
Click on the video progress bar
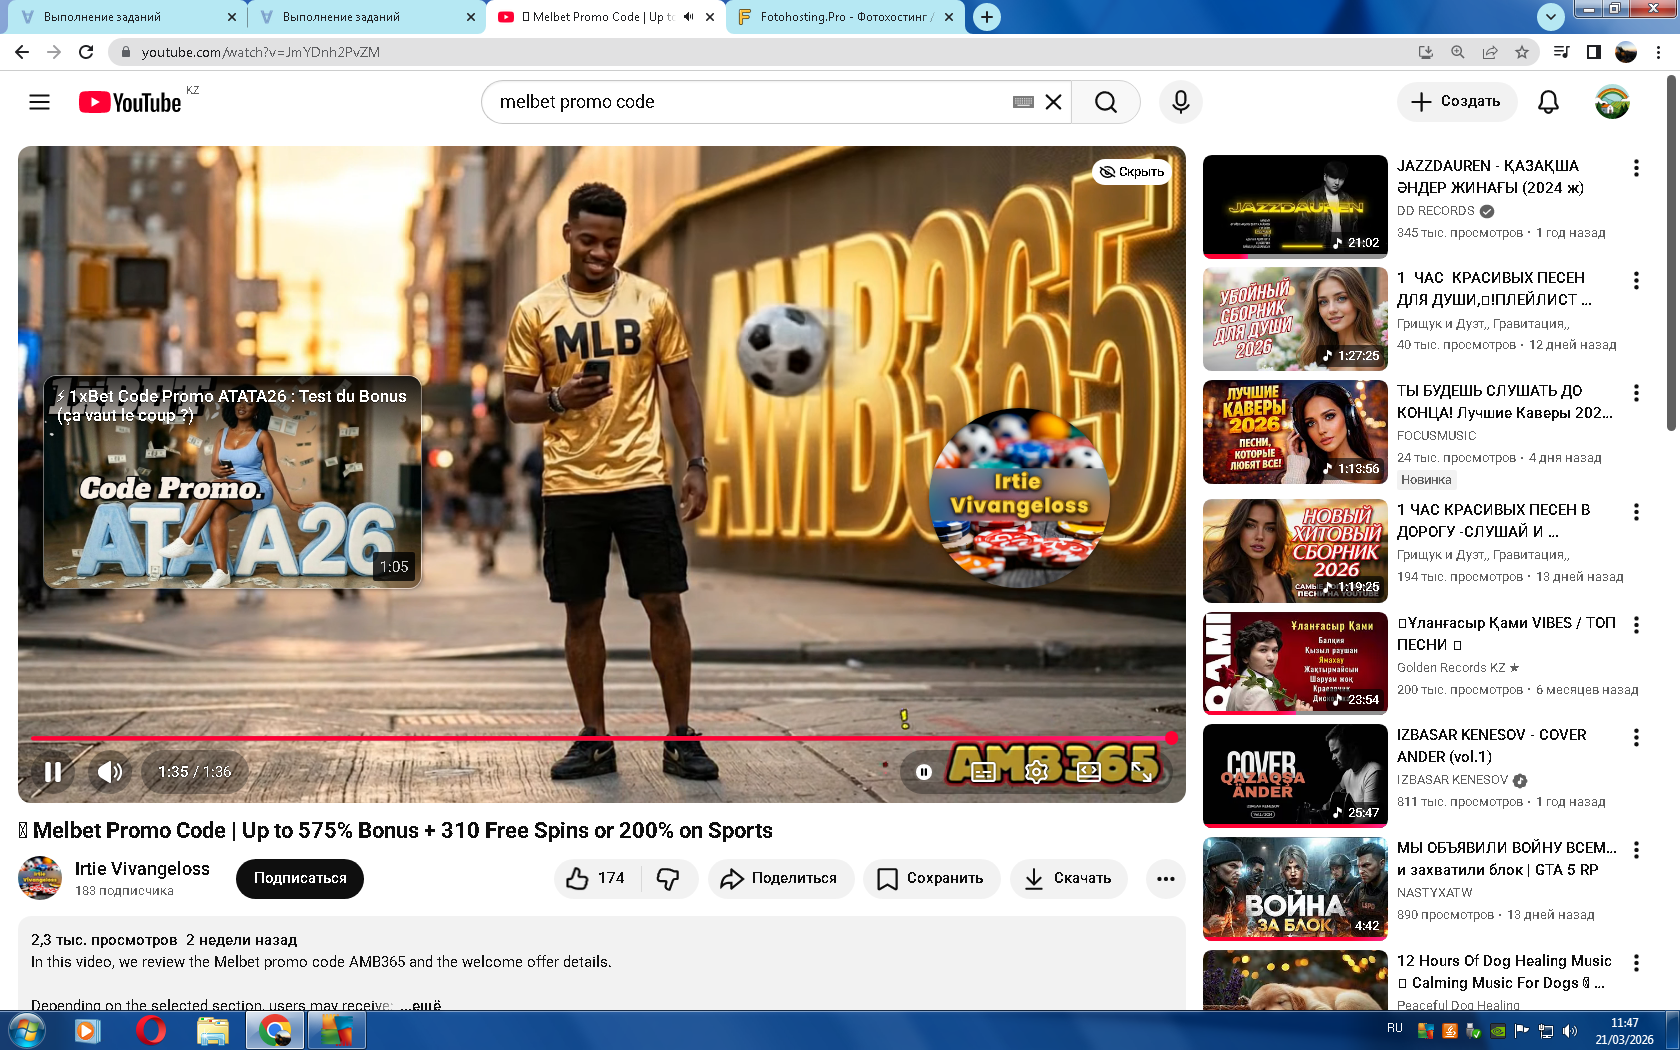click(x=600, y=738)
